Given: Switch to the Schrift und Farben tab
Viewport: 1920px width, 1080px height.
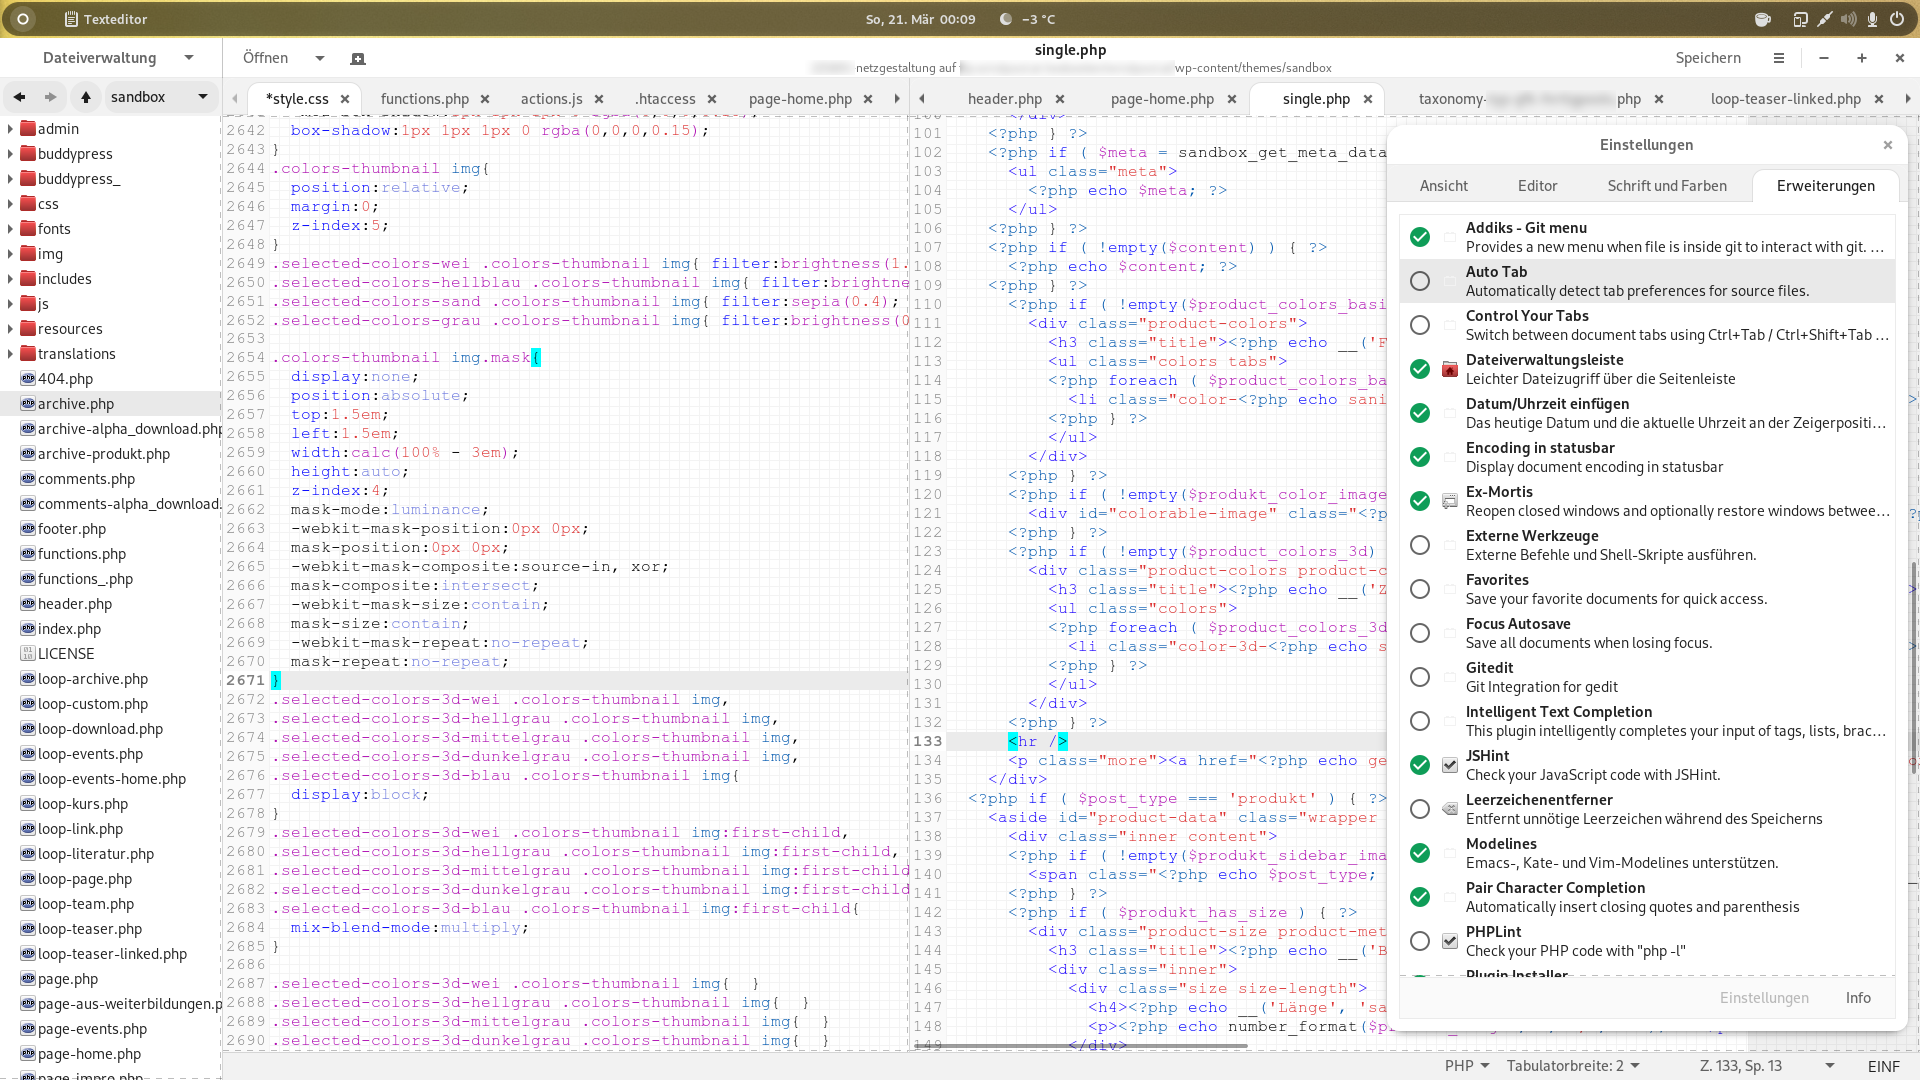Looking at the screenshot, I should (x=1666, y=186).
